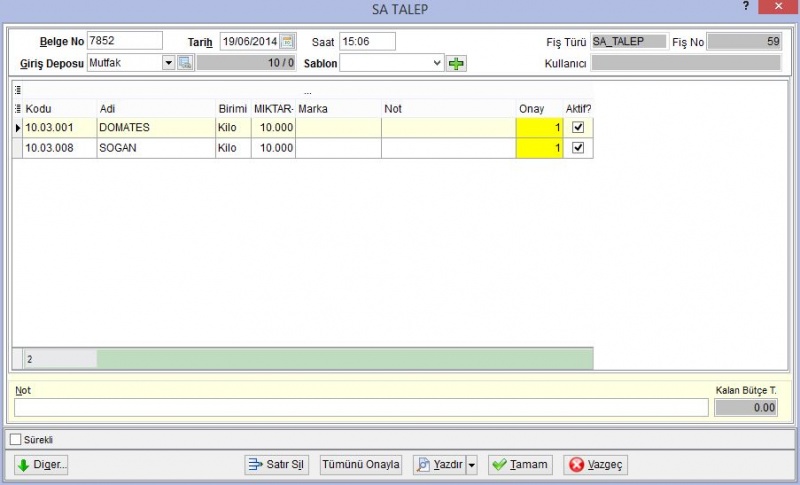This screenshot has width=800, height=485.
Task: Click the warehouse lookup icon next to Mutfak
Action: click(185, 63)
